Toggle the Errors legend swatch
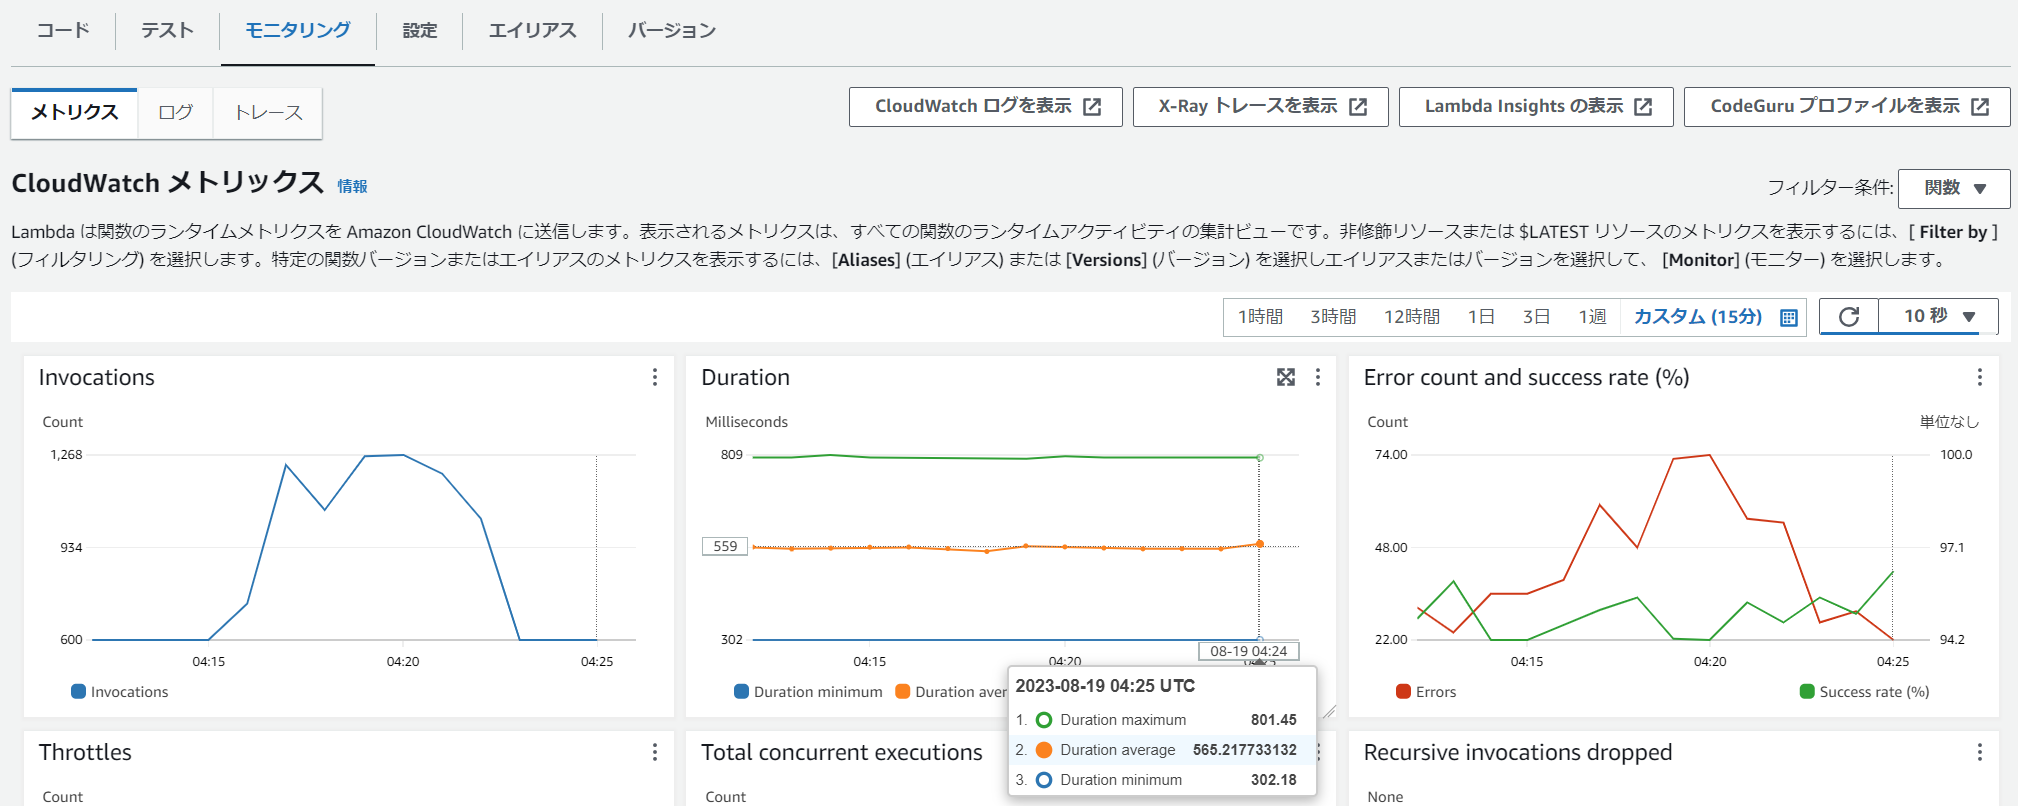 pos(1403,691)
